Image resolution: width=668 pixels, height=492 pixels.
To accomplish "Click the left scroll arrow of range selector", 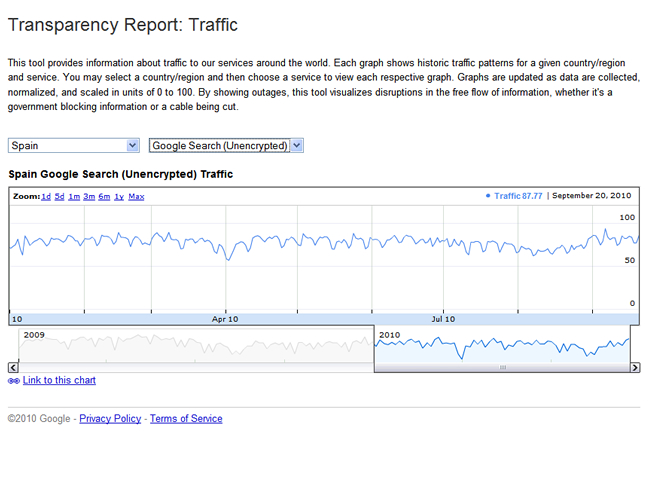I will coord(13,368).
